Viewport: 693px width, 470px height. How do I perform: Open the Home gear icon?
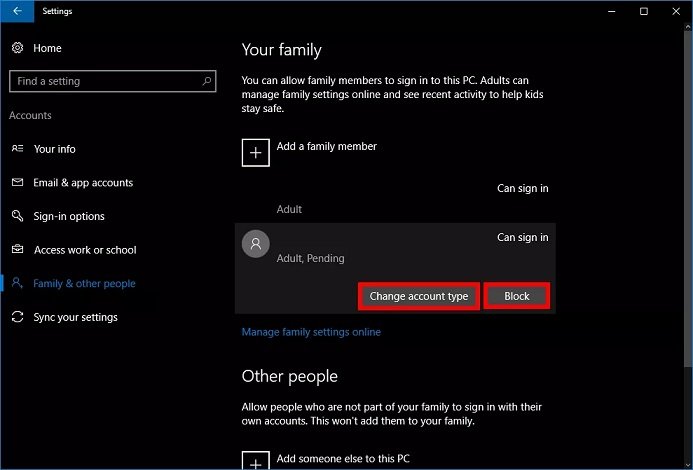click(x=17, y=48)
